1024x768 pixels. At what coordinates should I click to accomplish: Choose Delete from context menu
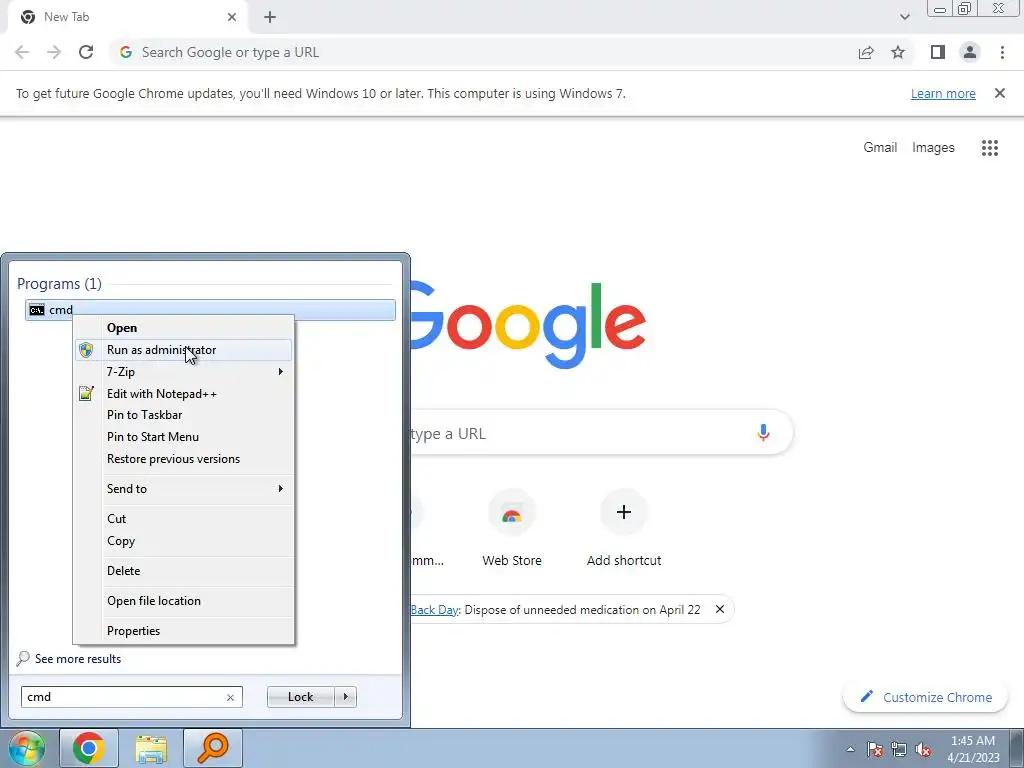point(184,571)
